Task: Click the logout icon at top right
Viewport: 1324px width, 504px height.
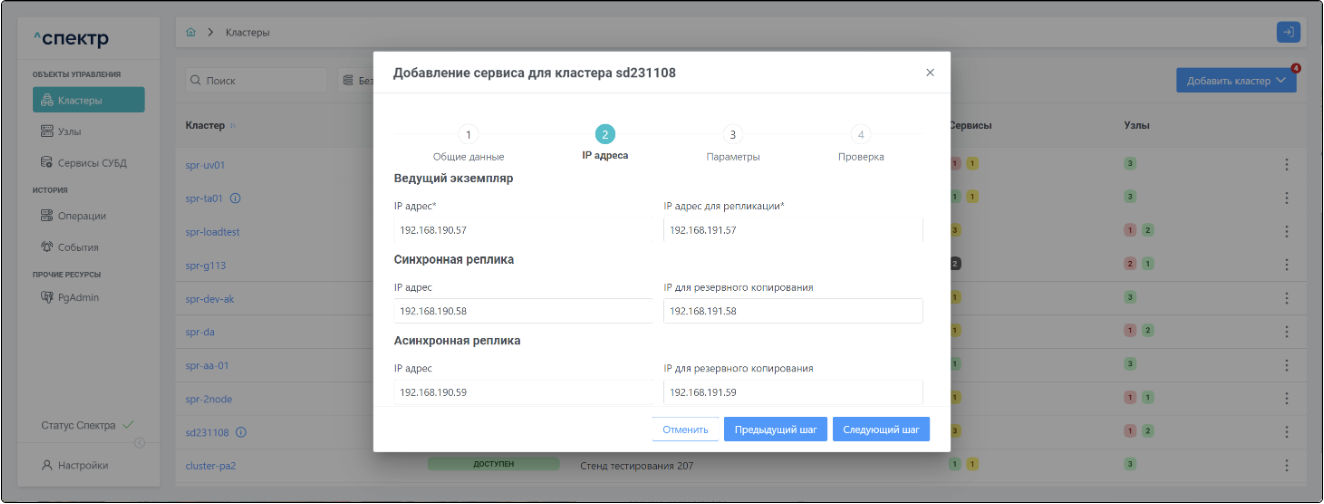Action: [1288, 33]
